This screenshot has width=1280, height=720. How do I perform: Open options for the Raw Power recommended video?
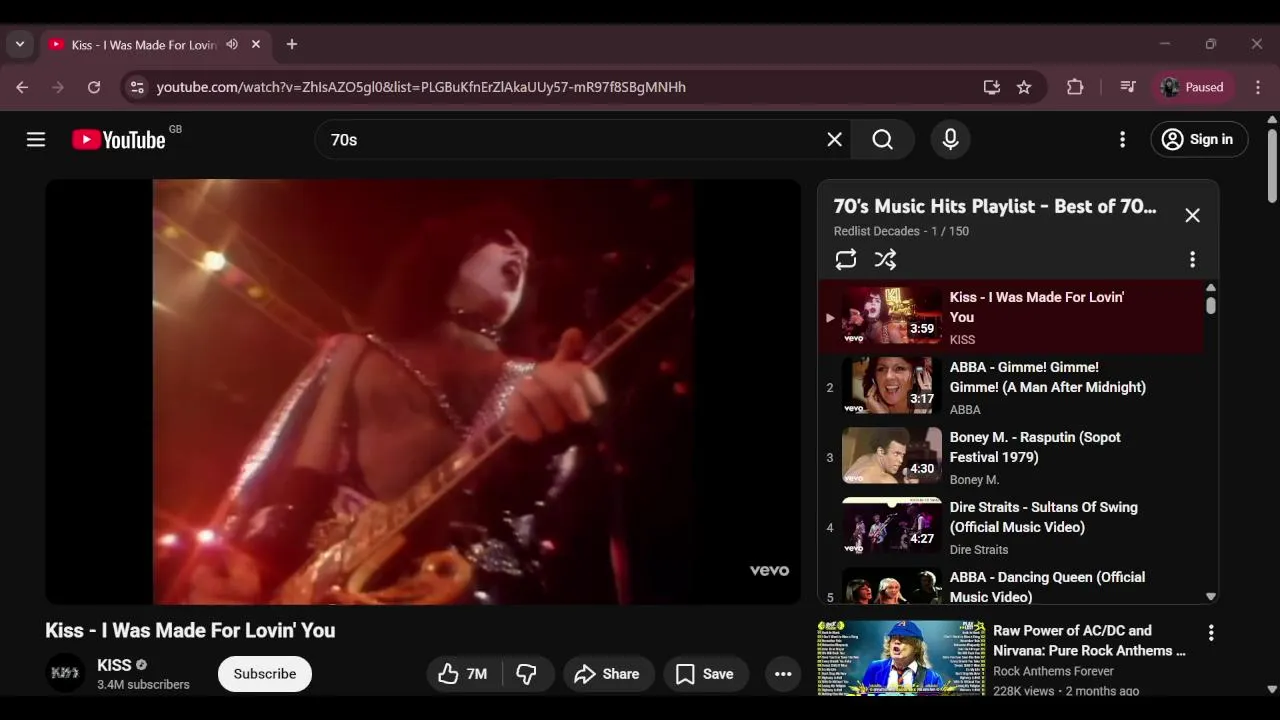point(1211,633)
